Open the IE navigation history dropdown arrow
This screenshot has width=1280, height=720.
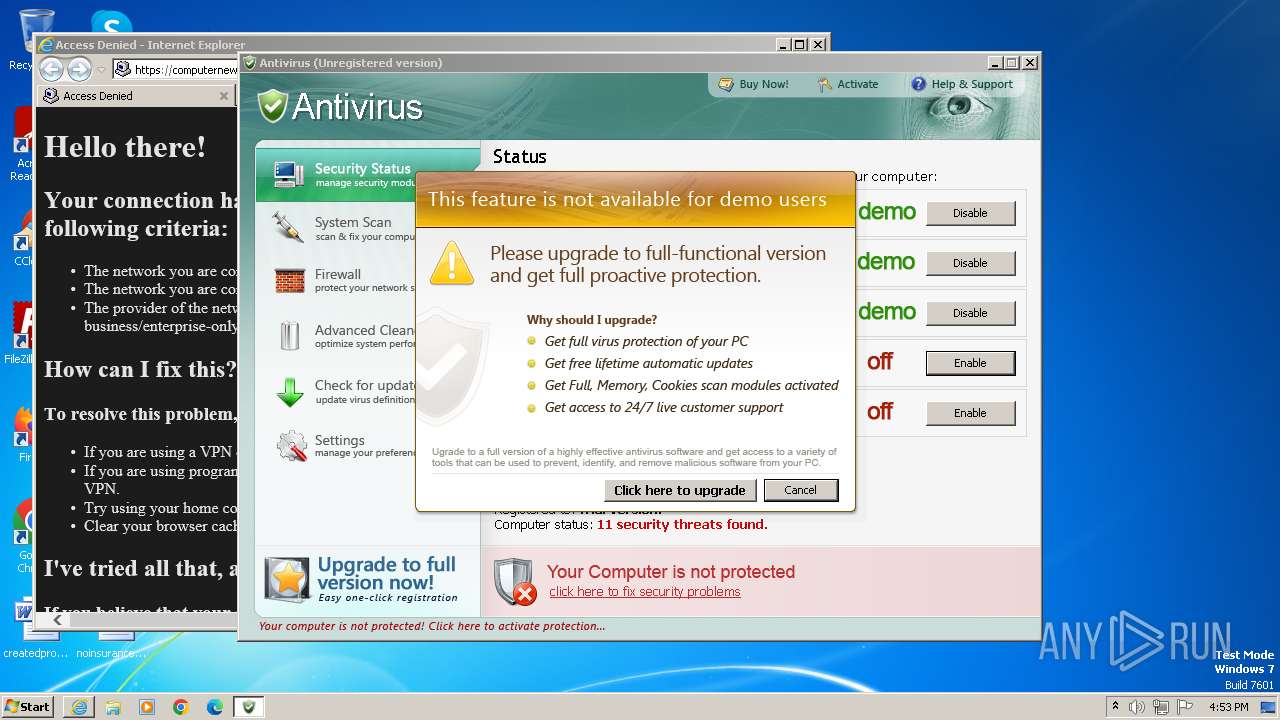101,70
